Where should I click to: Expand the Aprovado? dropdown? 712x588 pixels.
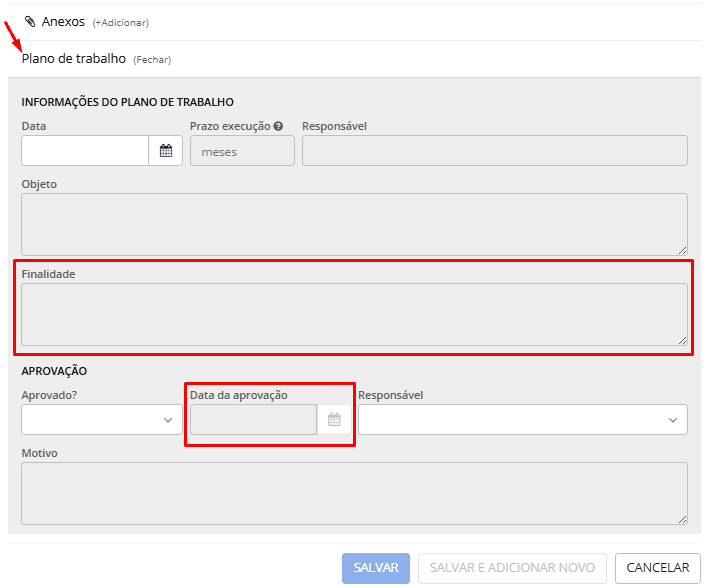(x=102, y=420)
